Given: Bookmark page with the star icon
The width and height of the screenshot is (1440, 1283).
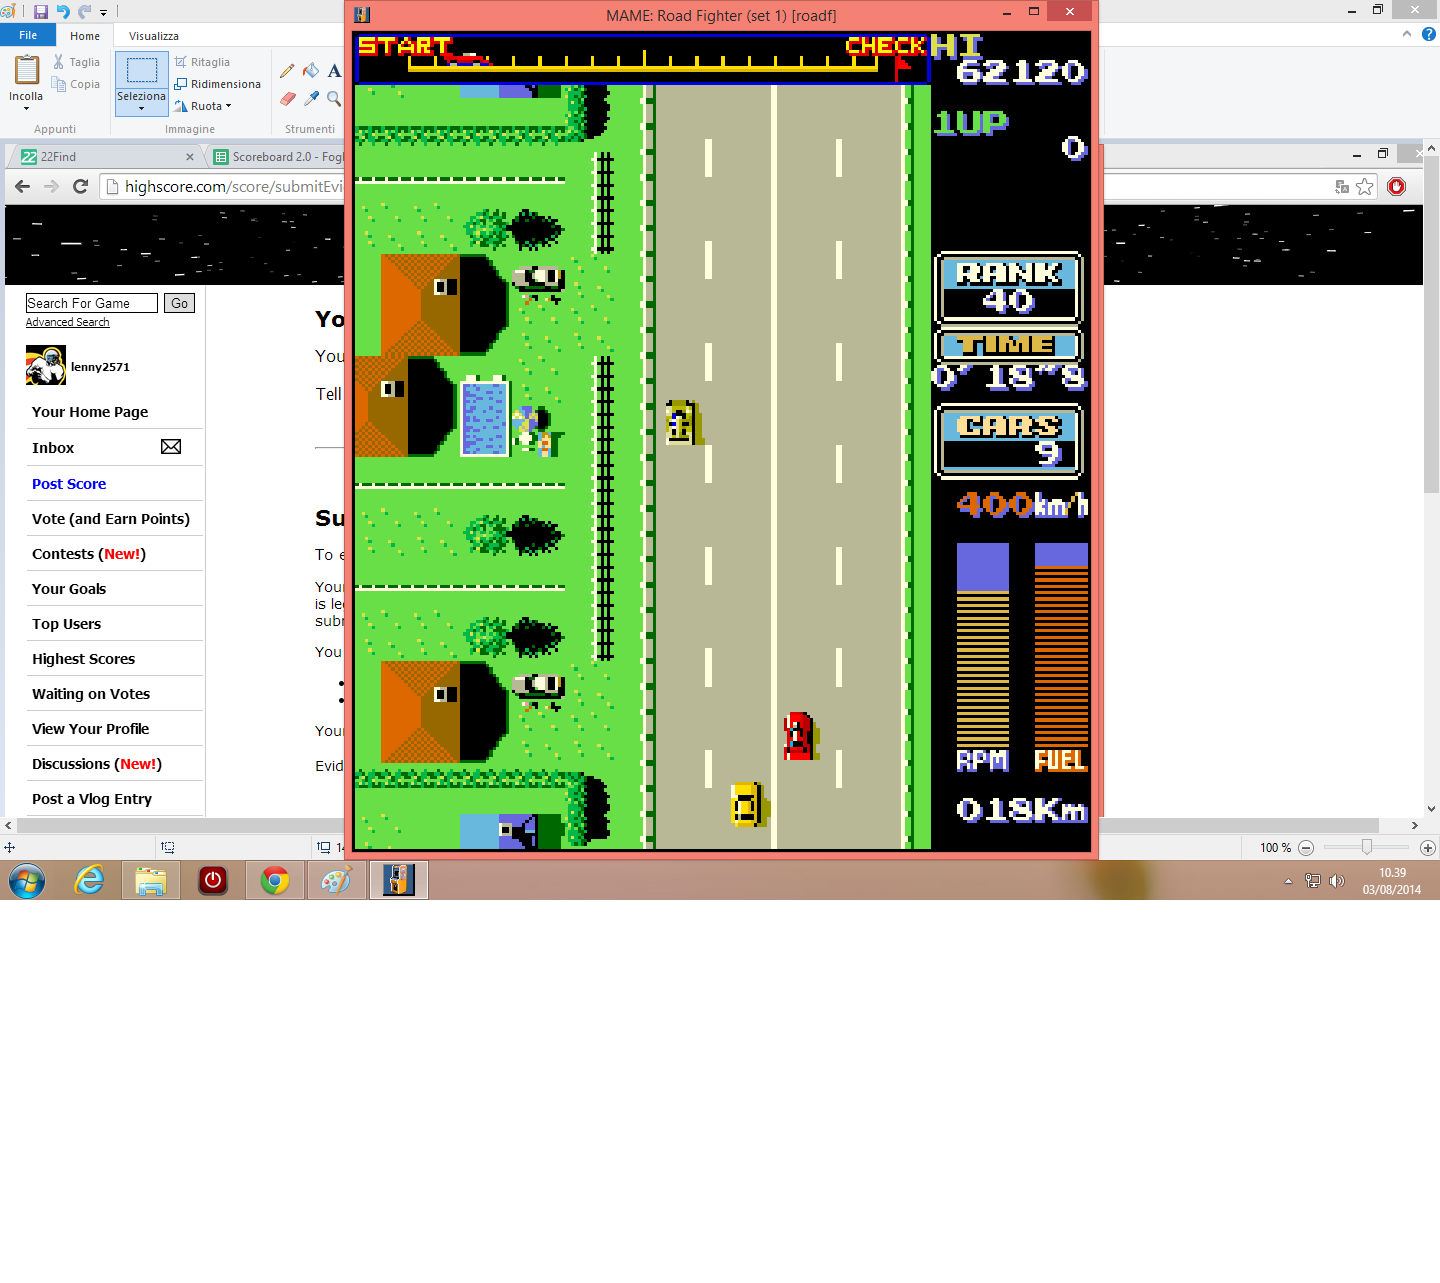Looking at the screenshot, I should click(x=1365, y=186).
